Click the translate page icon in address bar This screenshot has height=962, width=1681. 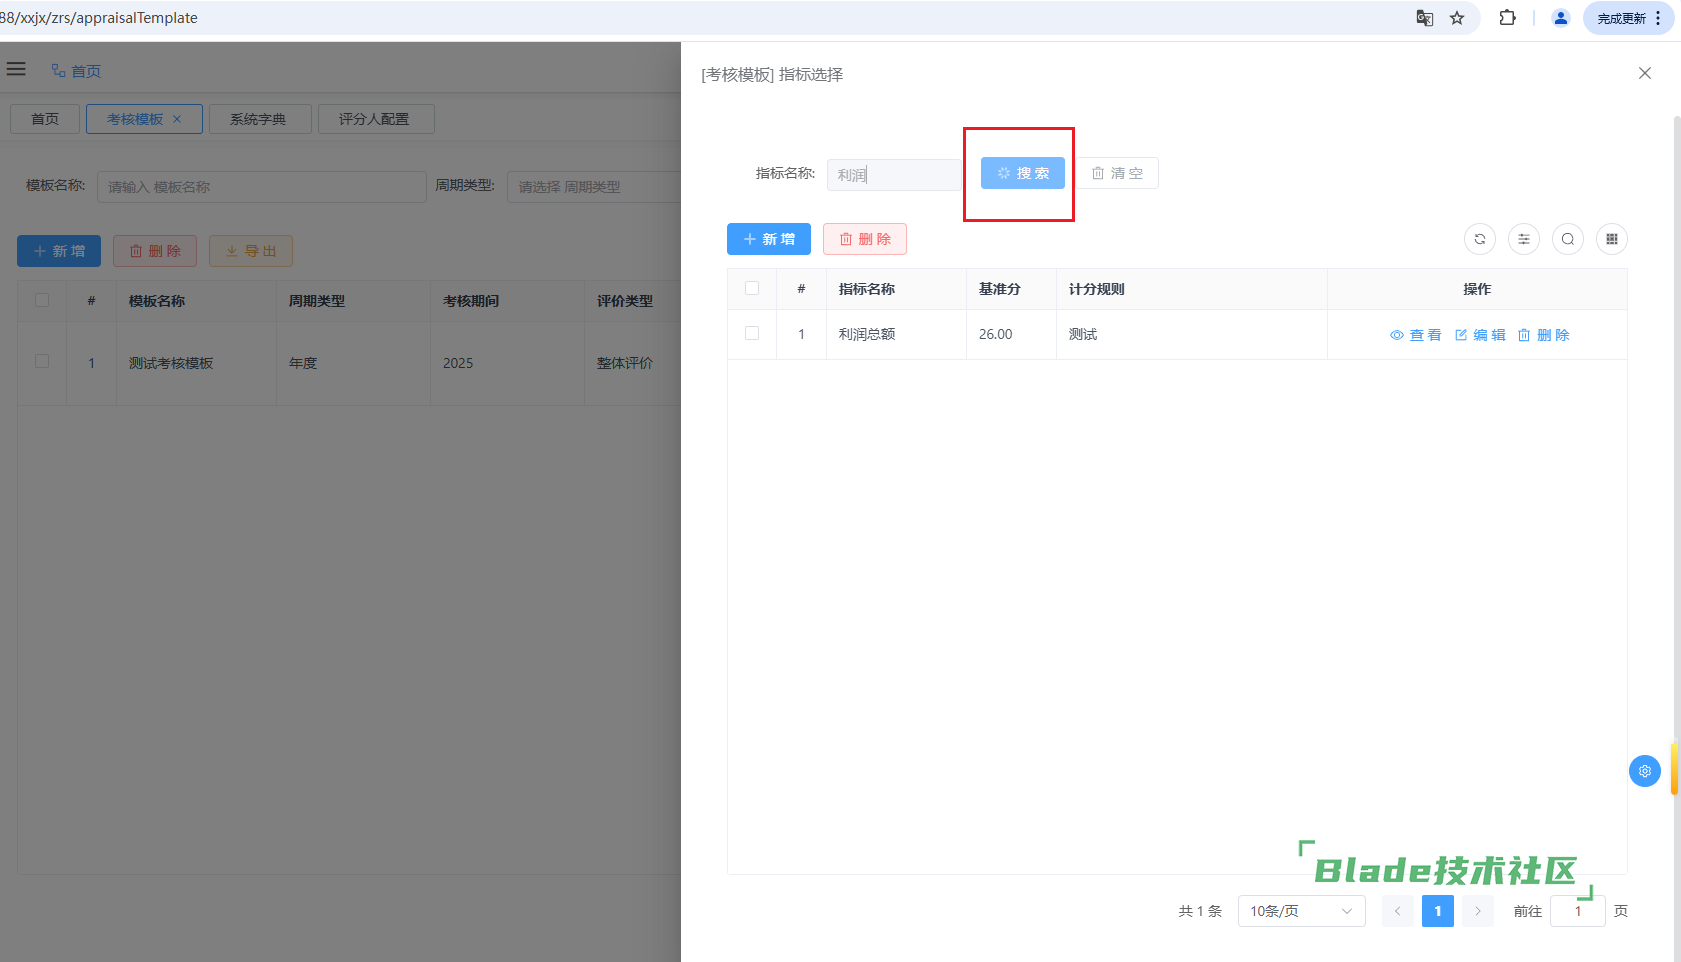pos(1425,18)
